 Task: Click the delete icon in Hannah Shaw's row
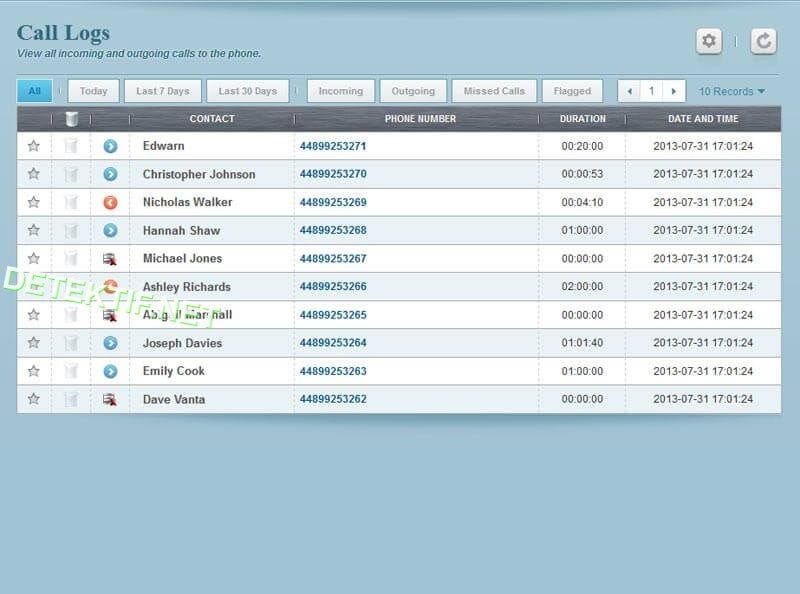[x=71, y=230]
